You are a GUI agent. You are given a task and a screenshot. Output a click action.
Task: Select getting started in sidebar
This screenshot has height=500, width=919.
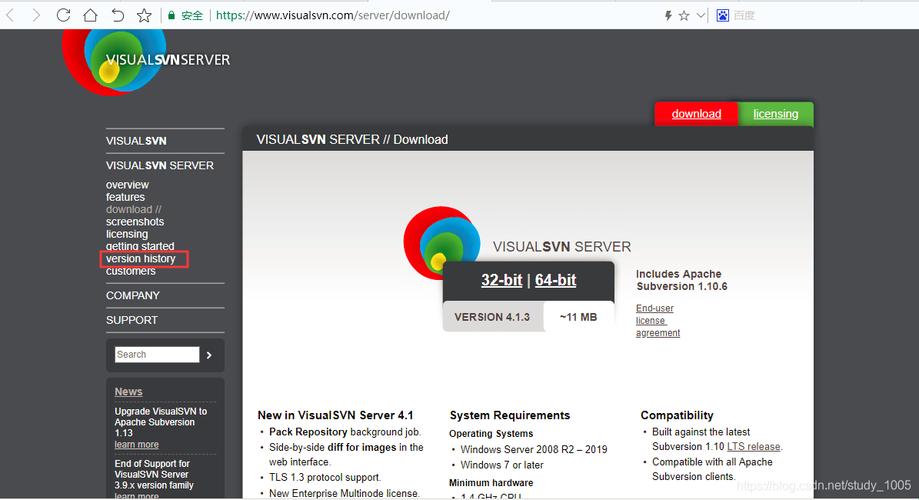(x=139, y=246)
